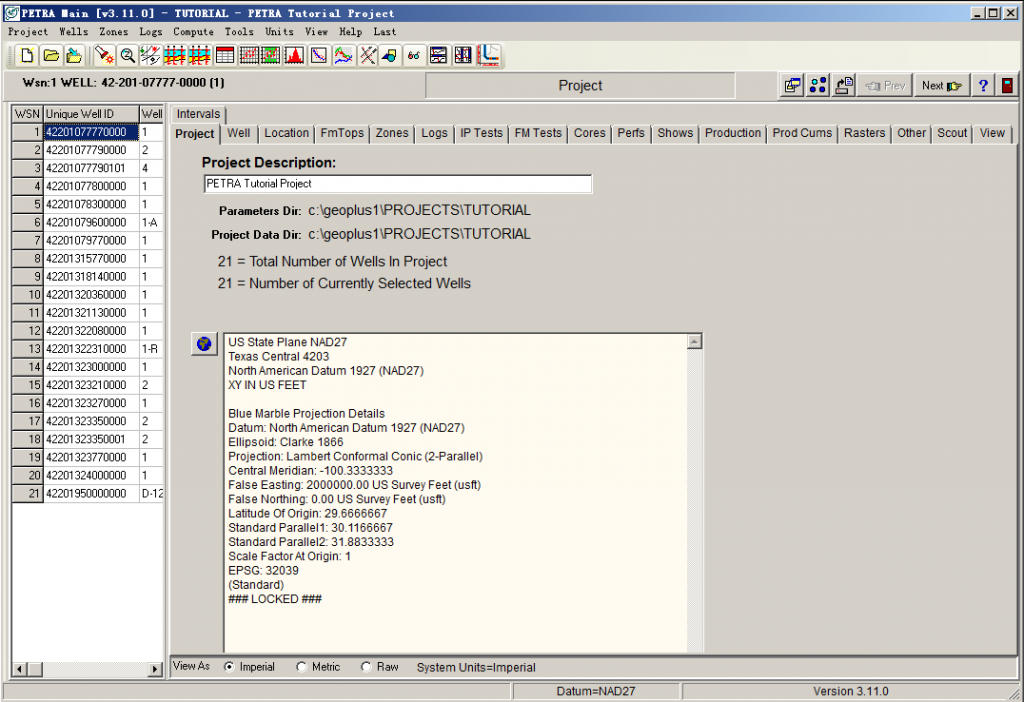
Task: Click the open yellow folder toolbar icon
Action: pyautogui.click(x=51, y=56)
